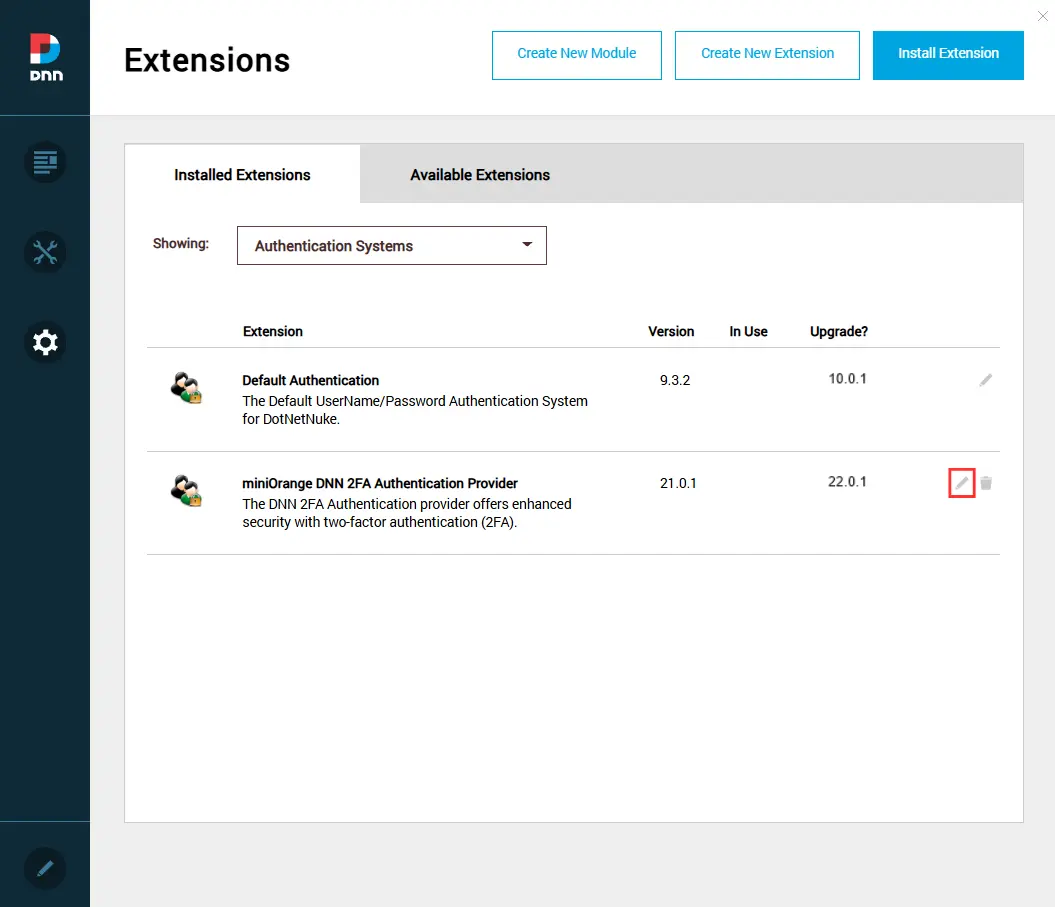Viewport: 1055px width, 907px height.
Task: Switch to the Installed Extensions tab
Action: pyautogui.click(x=242, y=174)
